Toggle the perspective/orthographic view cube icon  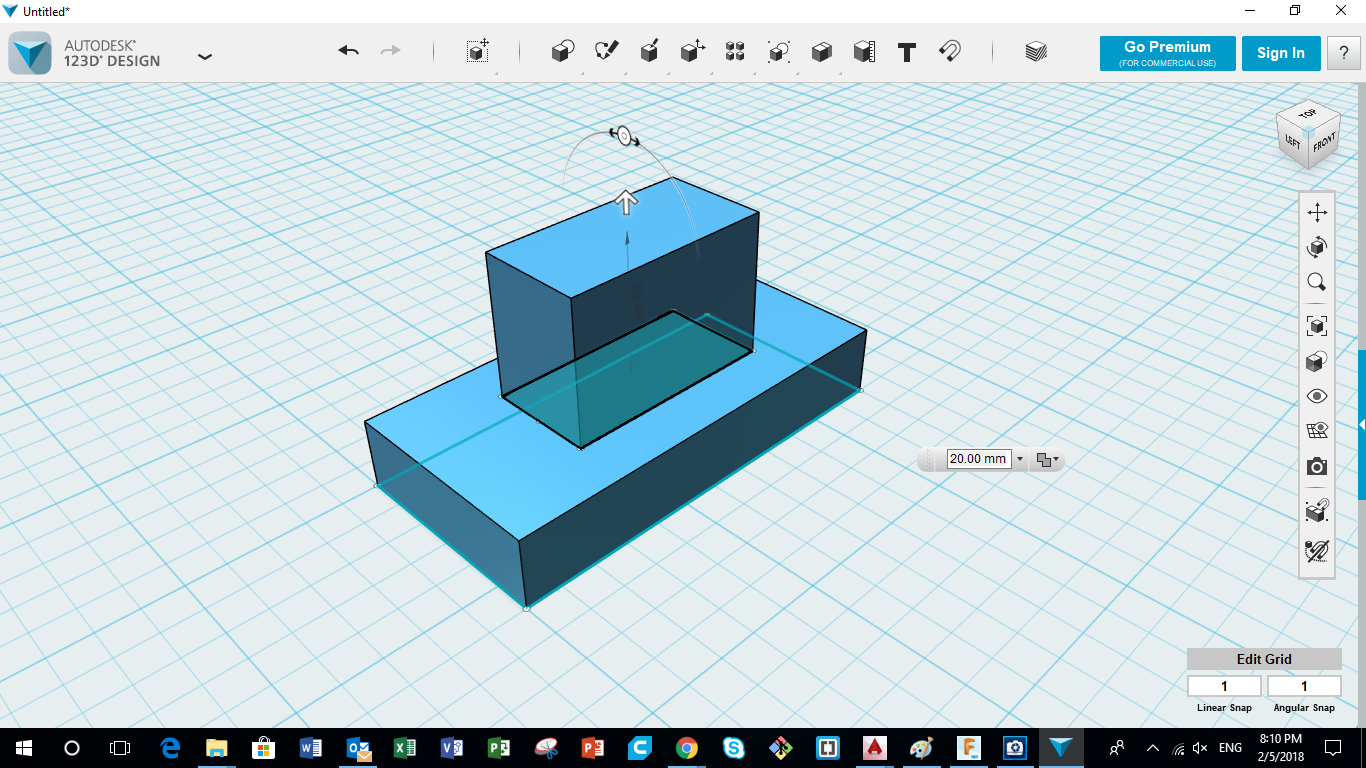(1317, 361)
